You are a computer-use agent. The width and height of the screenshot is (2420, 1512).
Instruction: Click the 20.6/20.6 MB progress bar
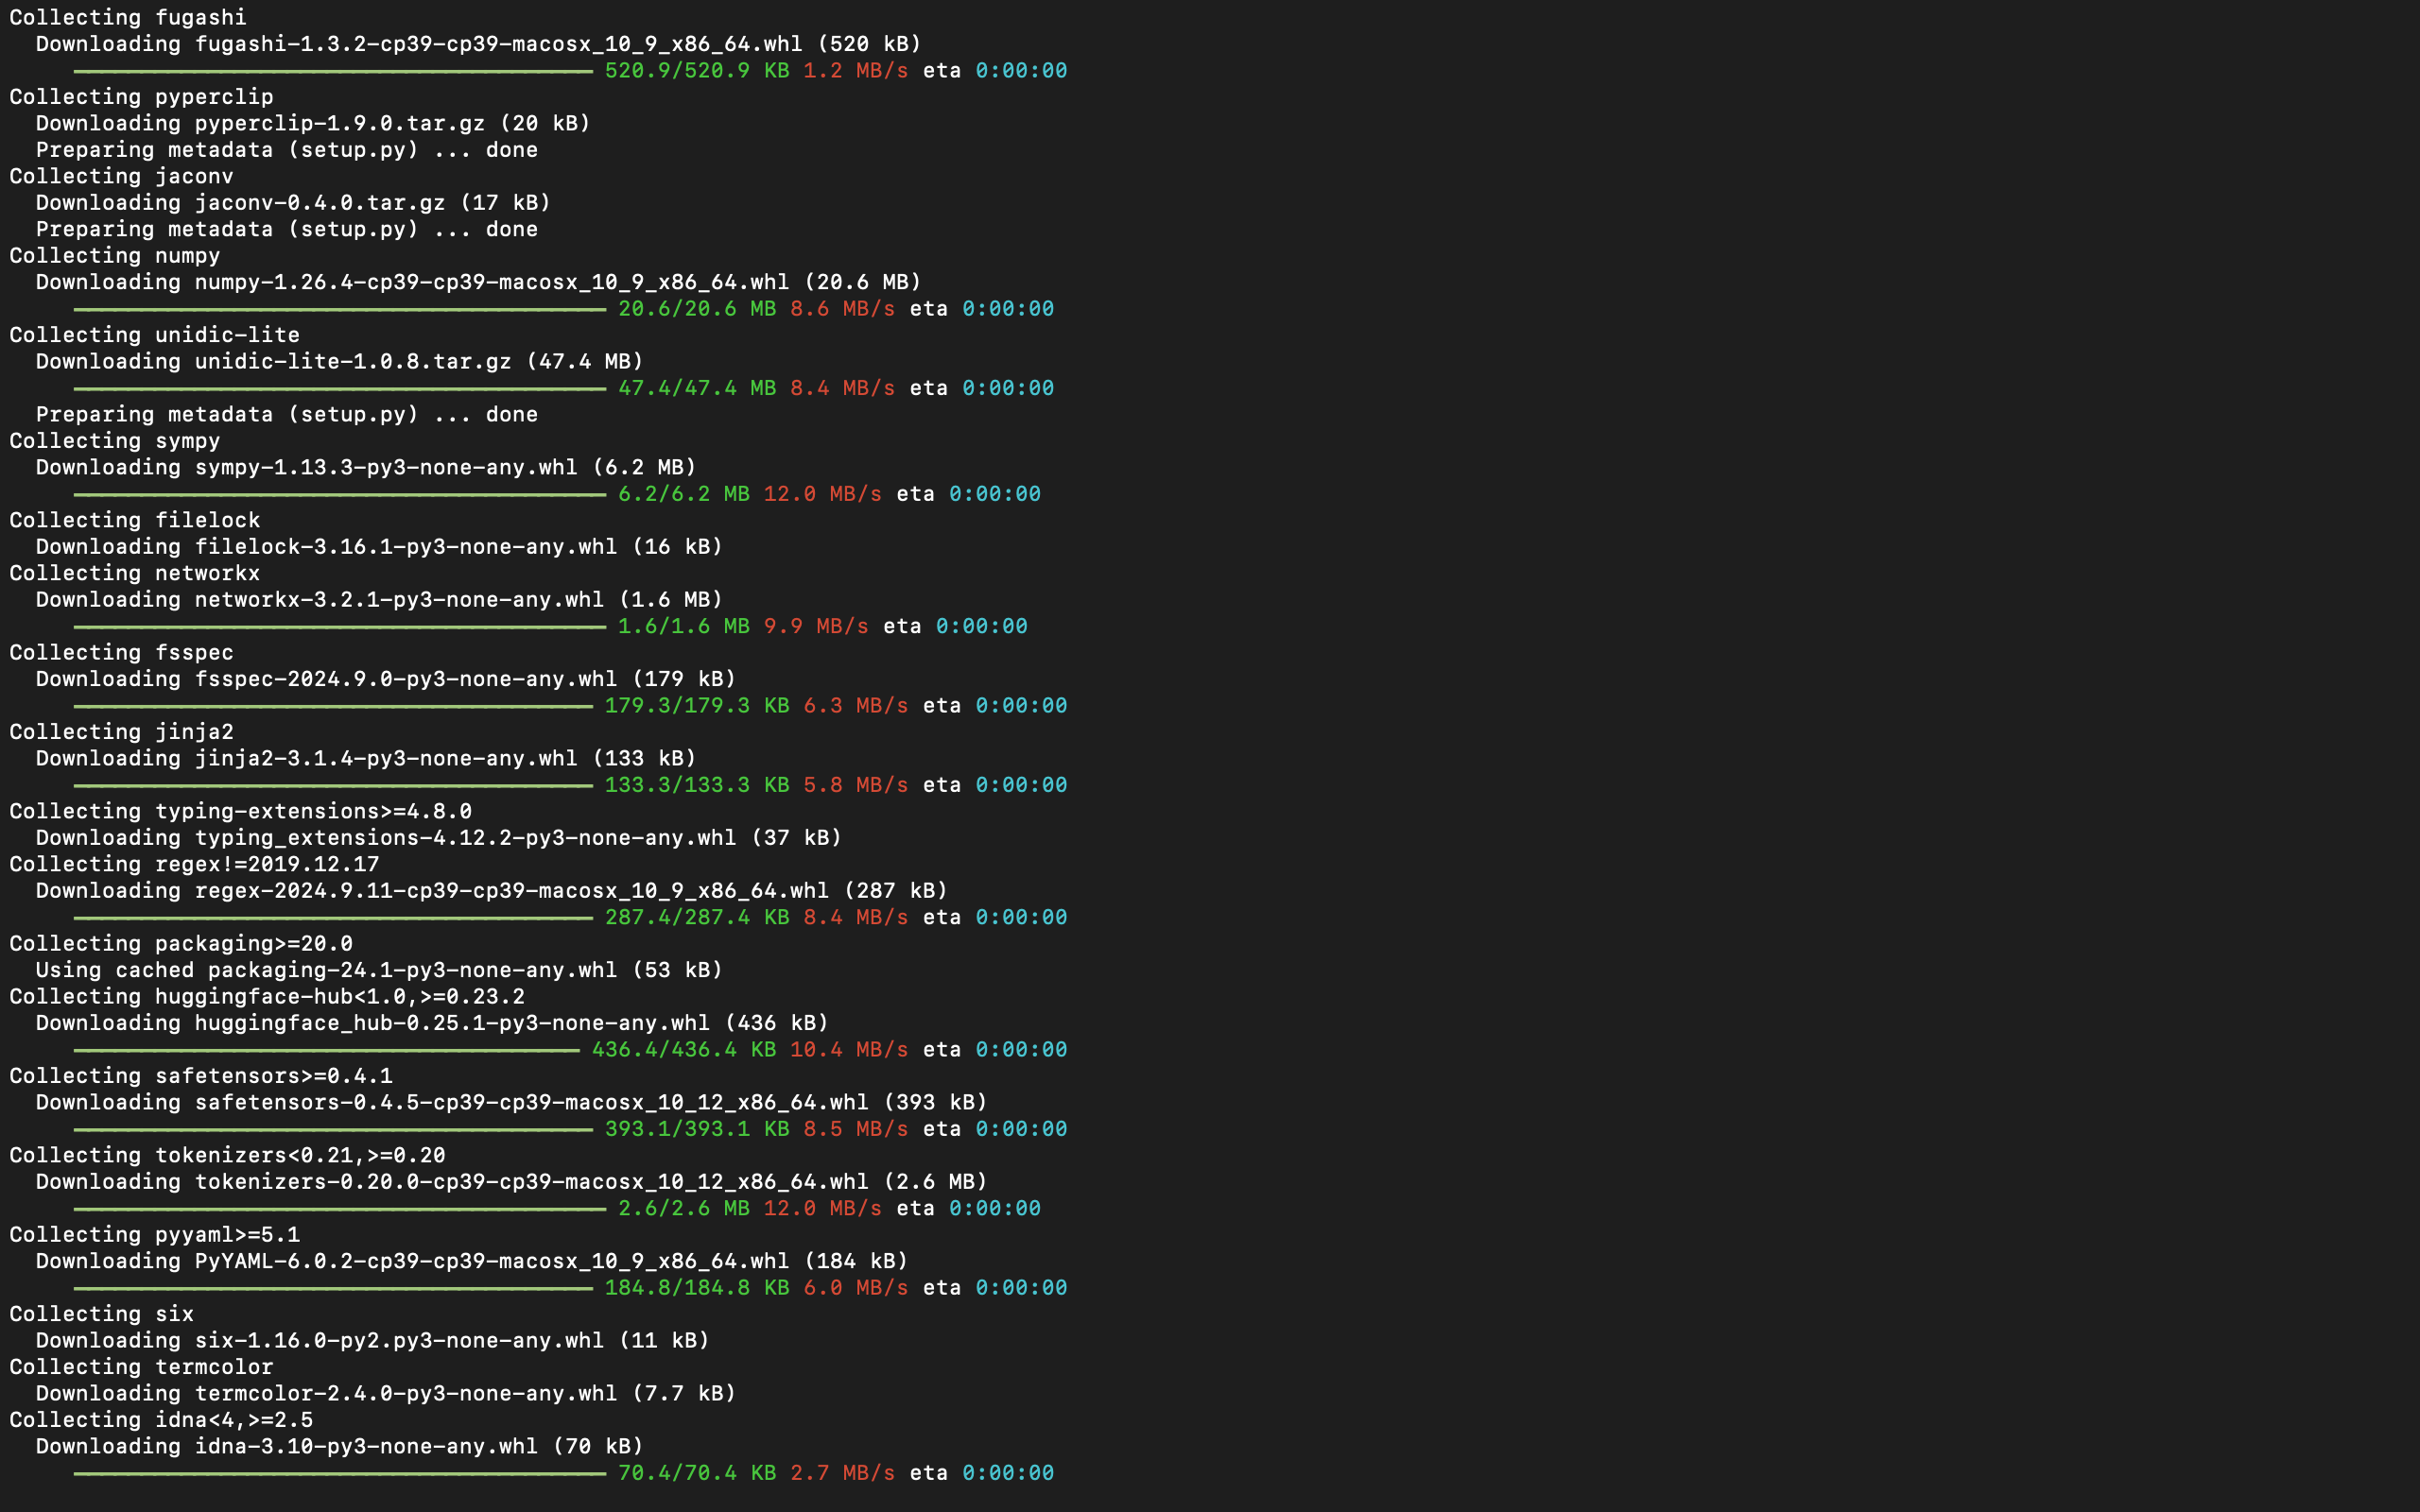340,309
